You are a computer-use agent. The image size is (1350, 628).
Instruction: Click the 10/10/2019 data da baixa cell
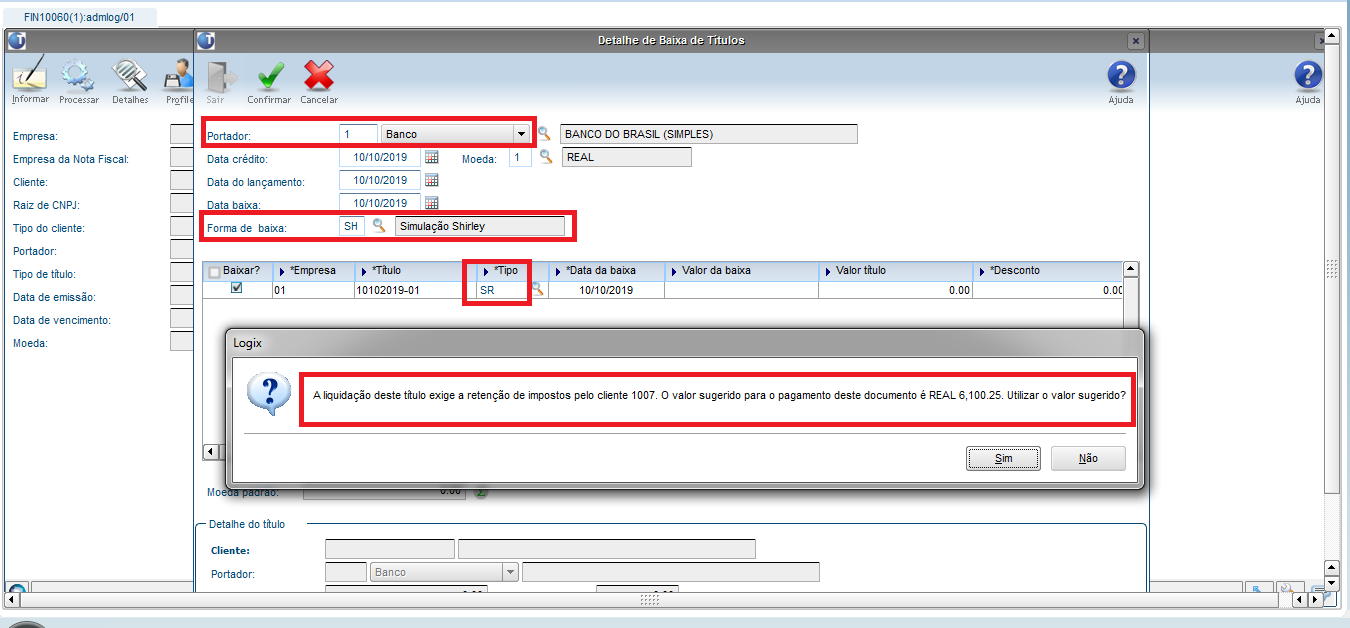(607, 289)
